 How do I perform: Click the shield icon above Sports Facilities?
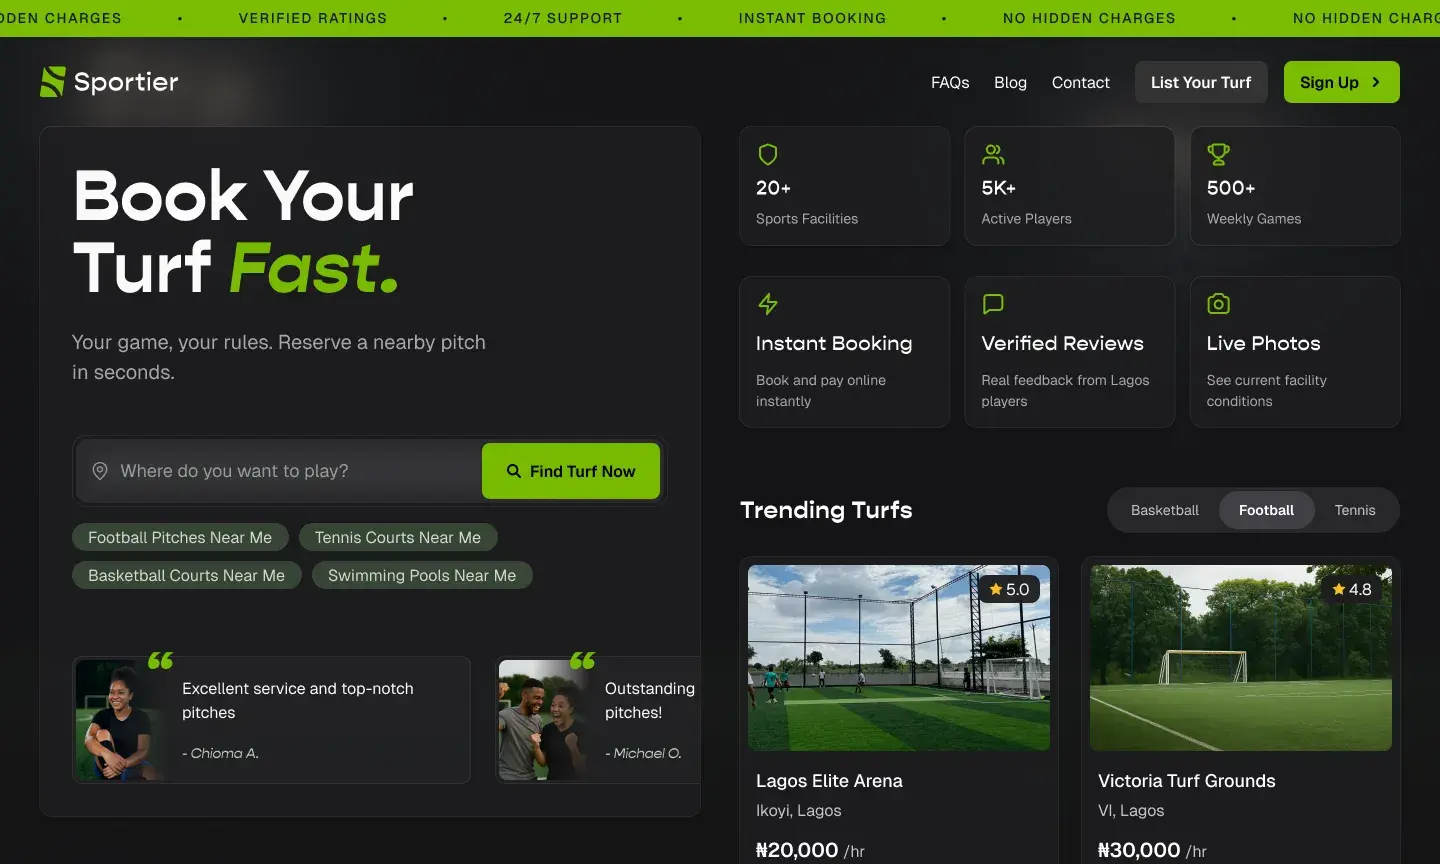click(x=768, y=154)
